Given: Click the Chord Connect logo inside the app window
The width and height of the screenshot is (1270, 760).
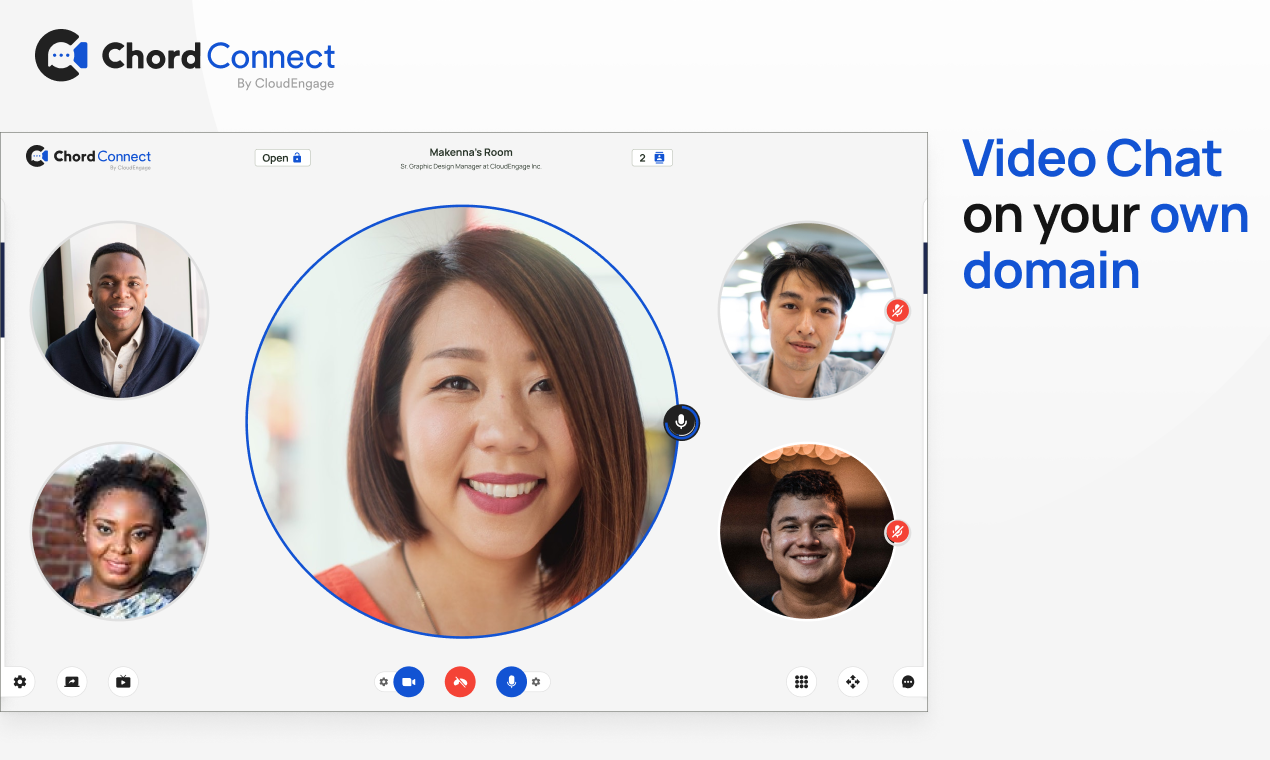Looking at the screenshot, I should (x=88, y=157).
